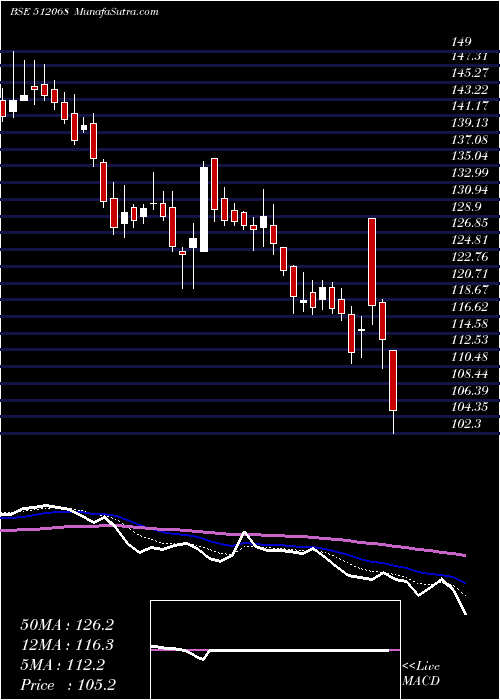Viewport: 500px width, 700px height.
Task: Click the 118.67 price label
Action: pos(470,290)
